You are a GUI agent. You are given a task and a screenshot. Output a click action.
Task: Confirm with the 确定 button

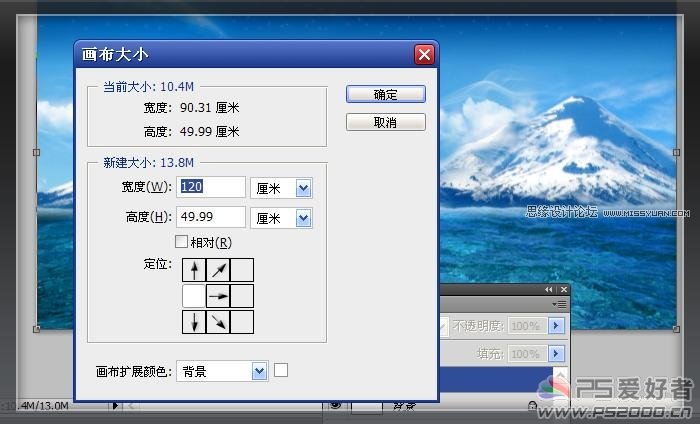[386, 94]
